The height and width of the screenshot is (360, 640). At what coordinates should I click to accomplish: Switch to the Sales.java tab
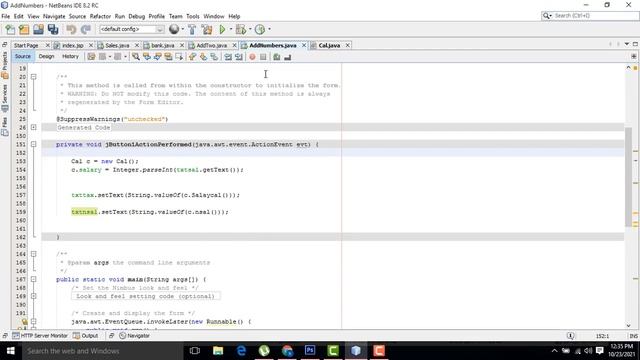[x=117, y=45]
